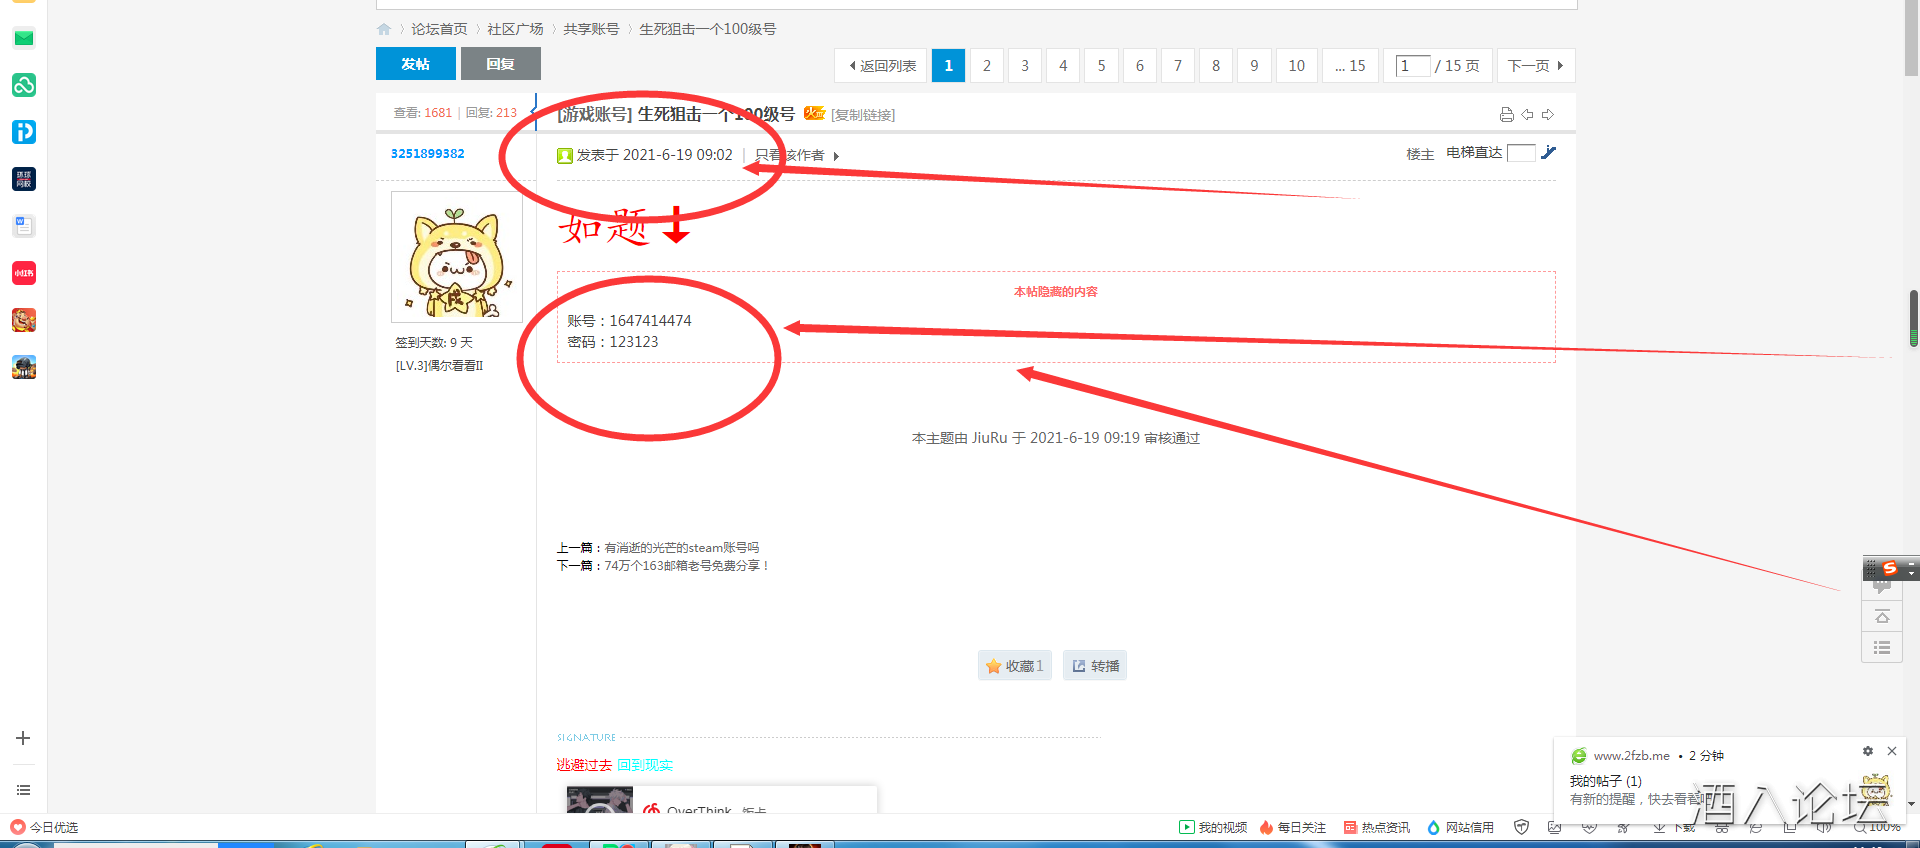Viewport: 1920px width, 848px height.
Task: Go to forum home via house icon
Action: coord(384,29)
